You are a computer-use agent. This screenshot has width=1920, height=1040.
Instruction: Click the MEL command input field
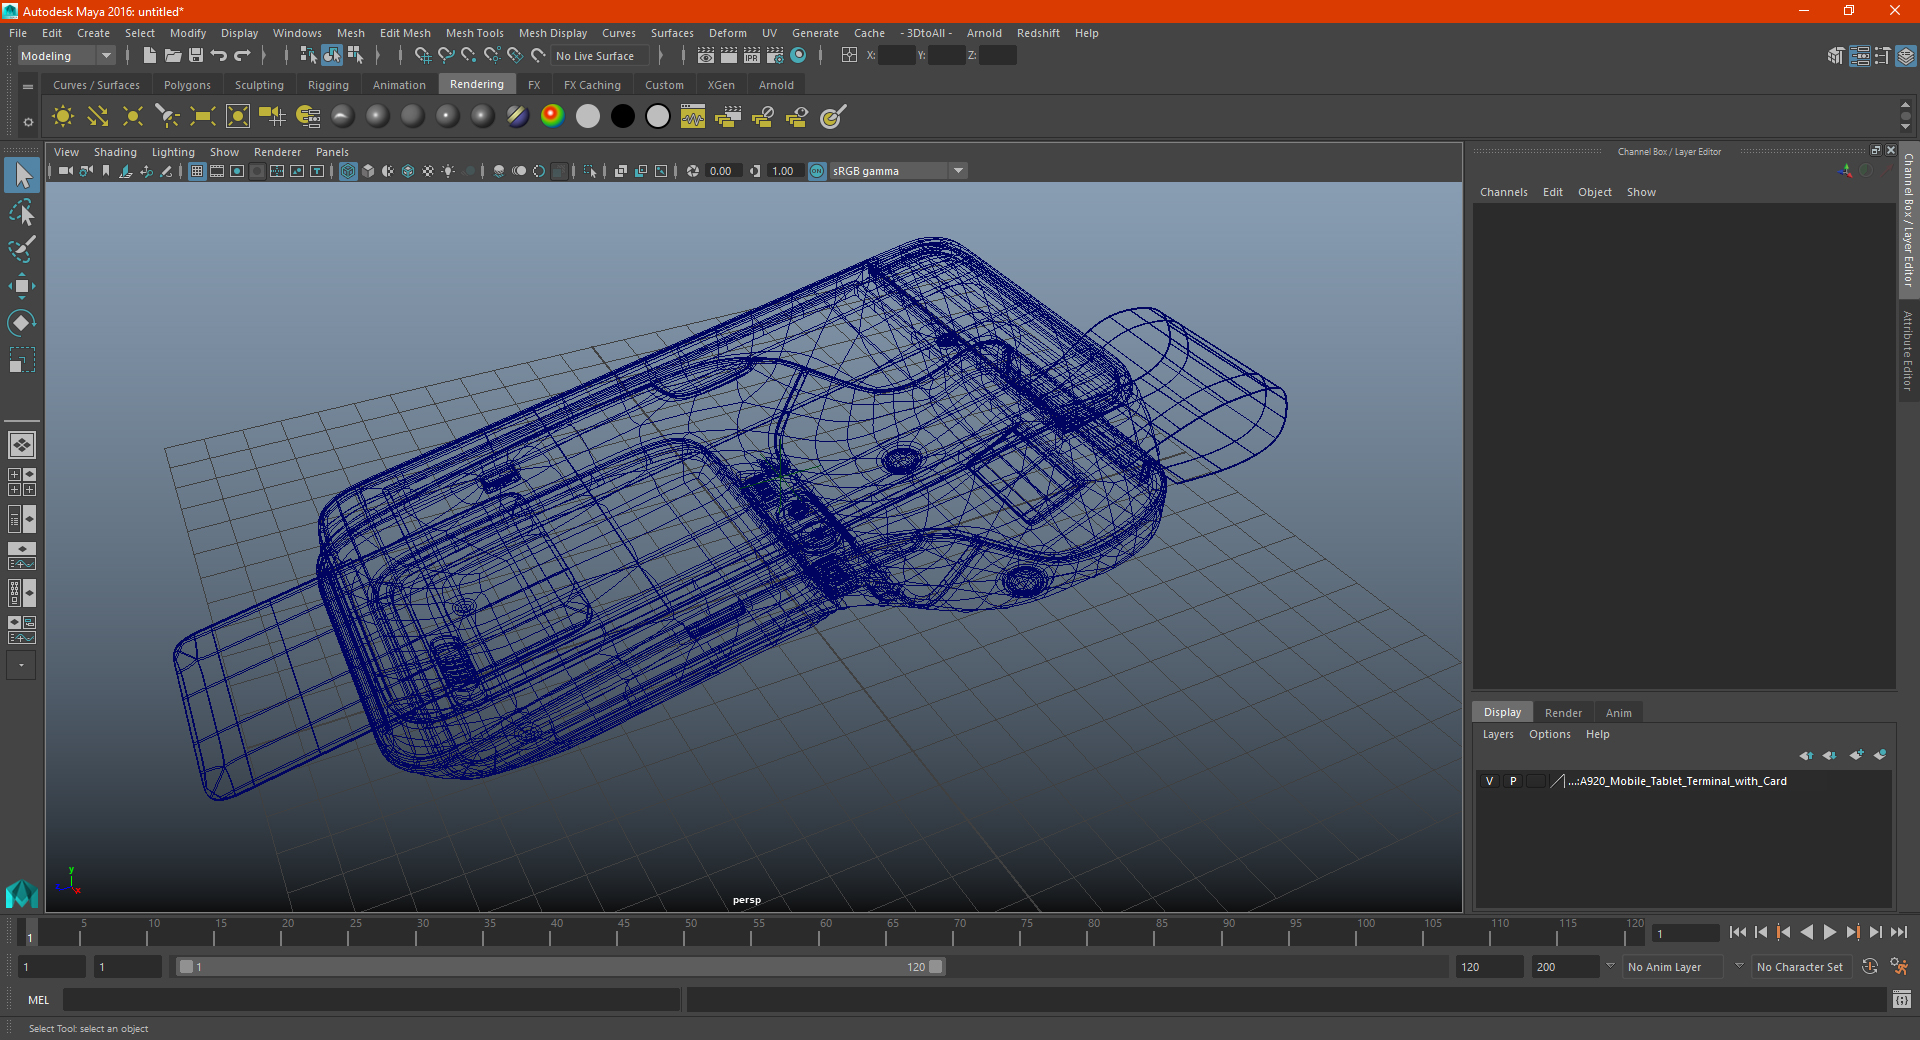(x=371, y=999)
